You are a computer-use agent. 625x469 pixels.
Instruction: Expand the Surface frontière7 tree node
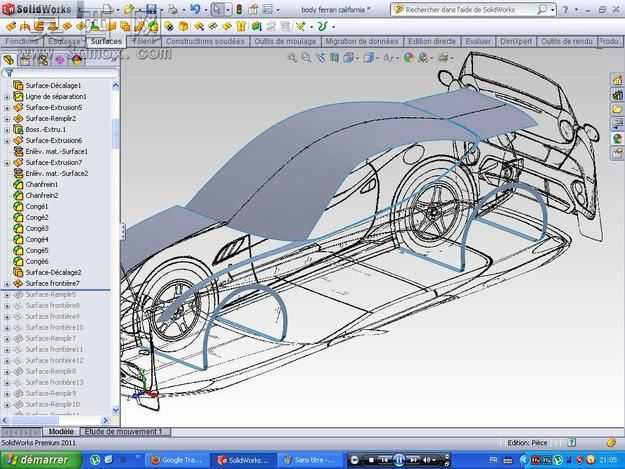[7, 284]
